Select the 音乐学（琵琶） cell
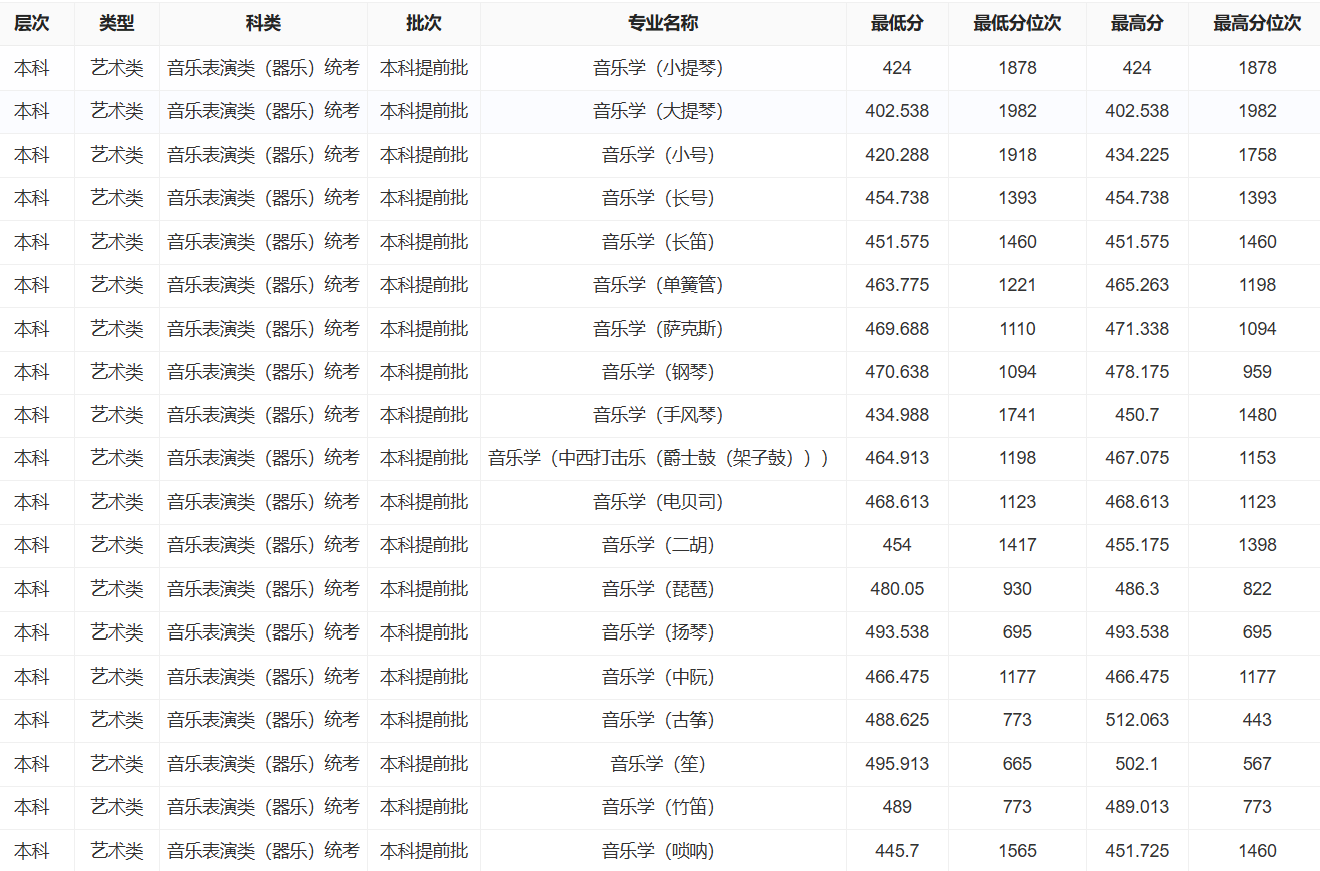 tap(663, 589)
